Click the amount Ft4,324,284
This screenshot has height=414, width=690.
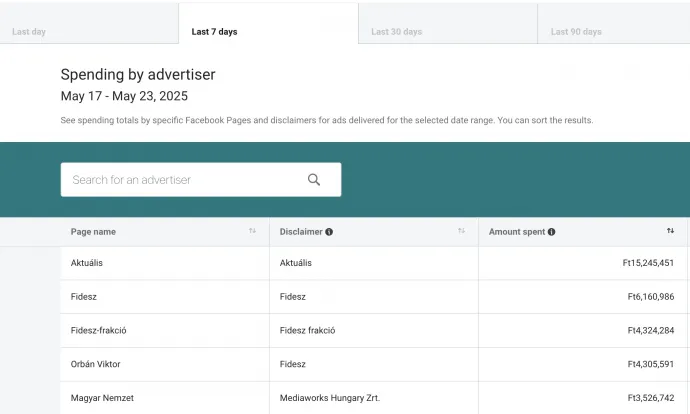[651, 330]
